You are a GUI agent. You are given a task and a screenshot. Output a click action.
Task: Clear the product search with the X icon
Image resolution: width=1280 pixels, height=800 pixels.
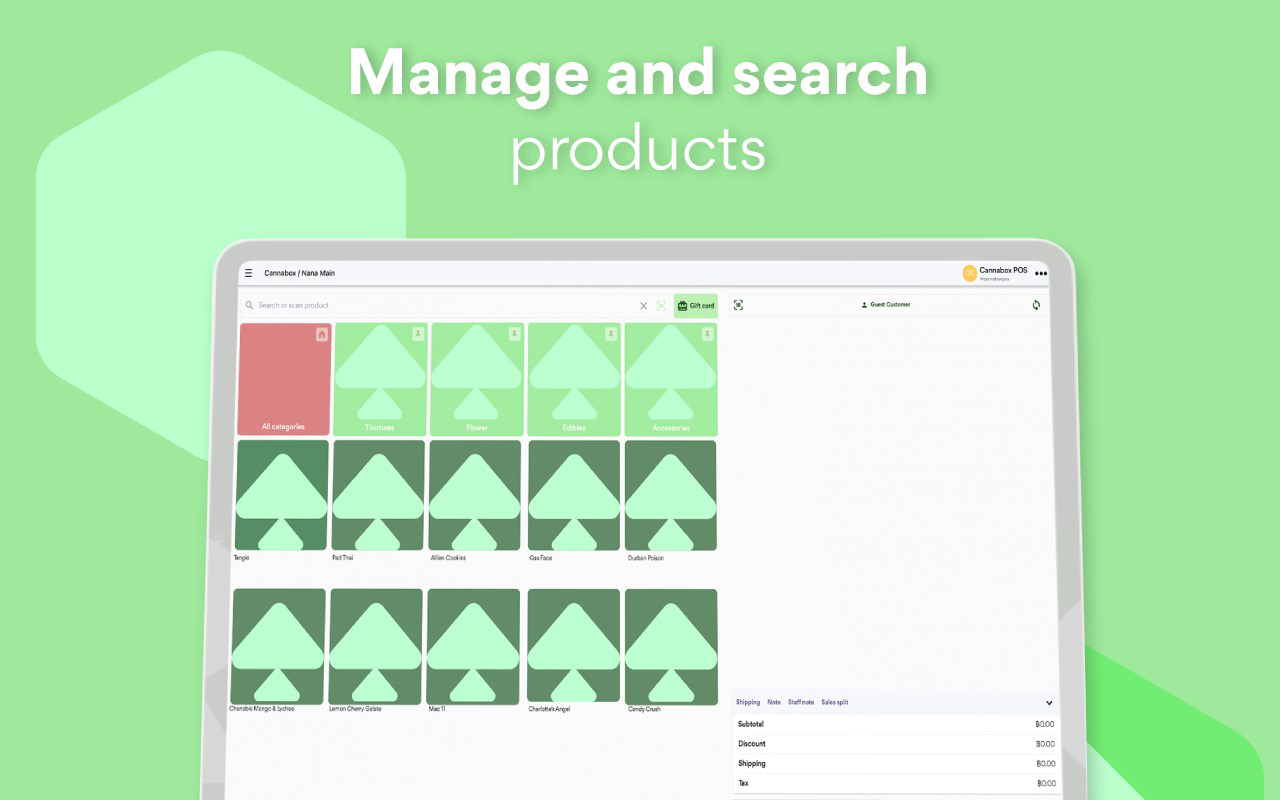click(644, 306)
